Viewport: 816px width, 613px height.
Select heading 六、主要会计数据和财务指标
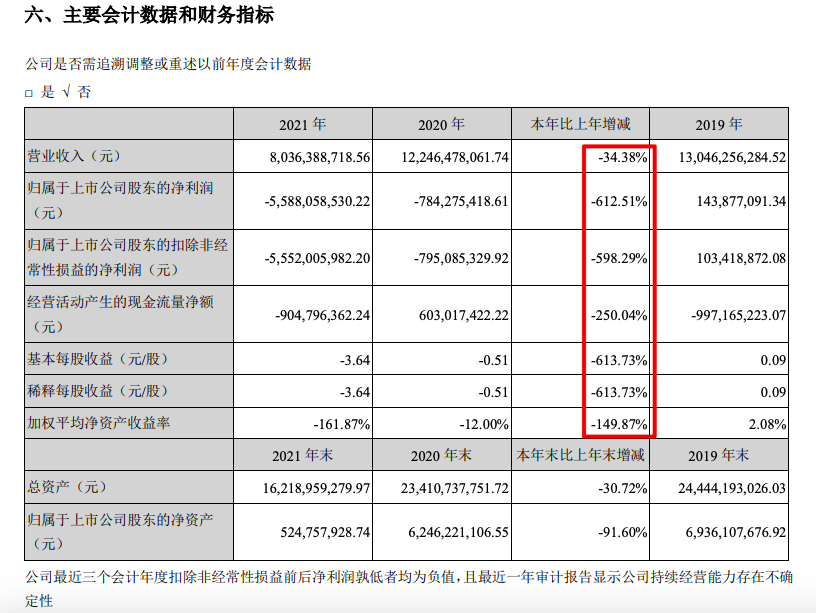pos(149,16)
